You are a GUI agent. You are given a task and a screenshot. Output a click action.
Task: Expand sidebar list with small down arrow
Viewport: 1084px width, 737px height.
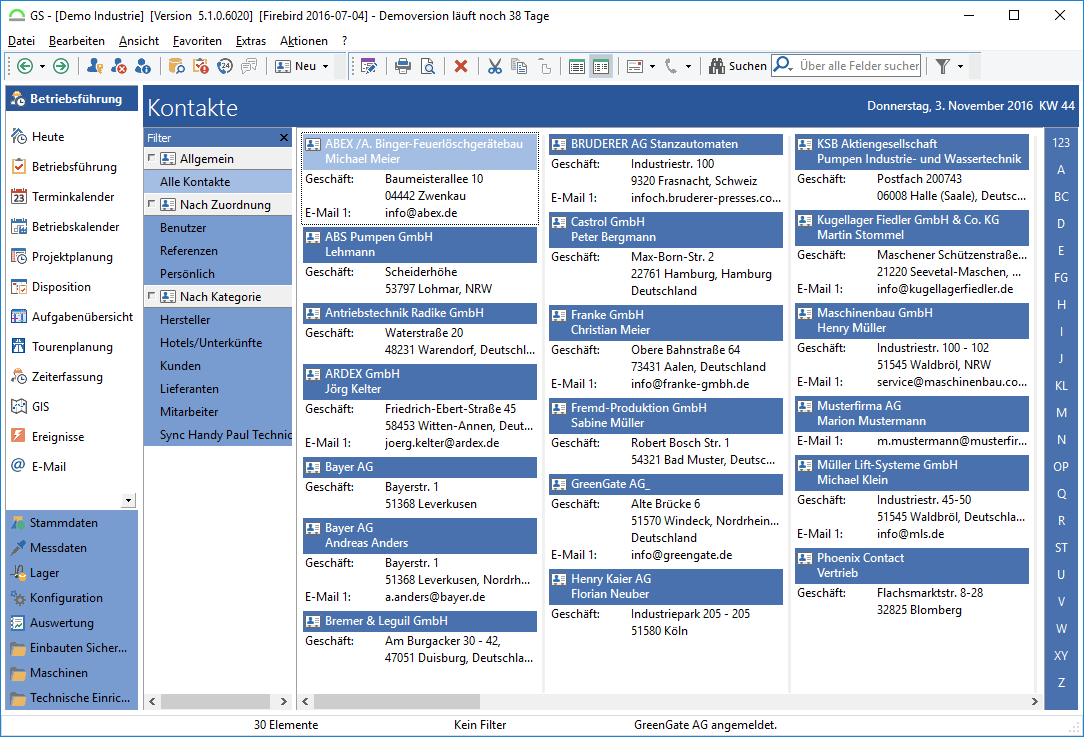pyautogui.click(x=128, y=500)
